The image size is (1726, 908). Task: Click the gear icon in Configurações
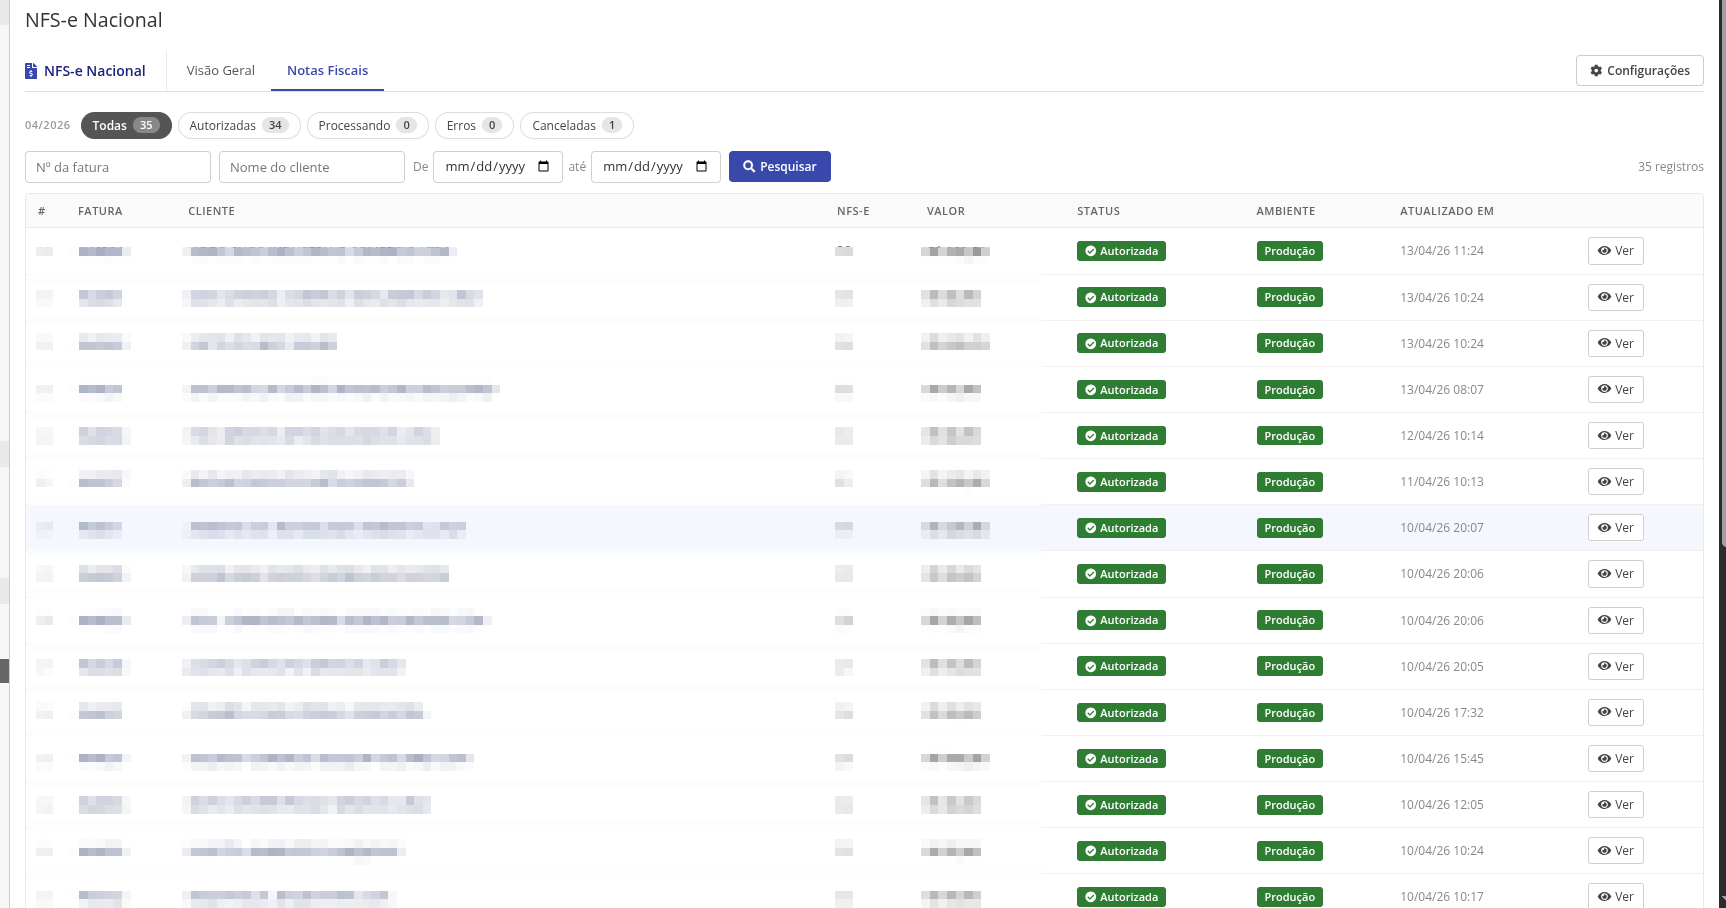point(1596,71)
